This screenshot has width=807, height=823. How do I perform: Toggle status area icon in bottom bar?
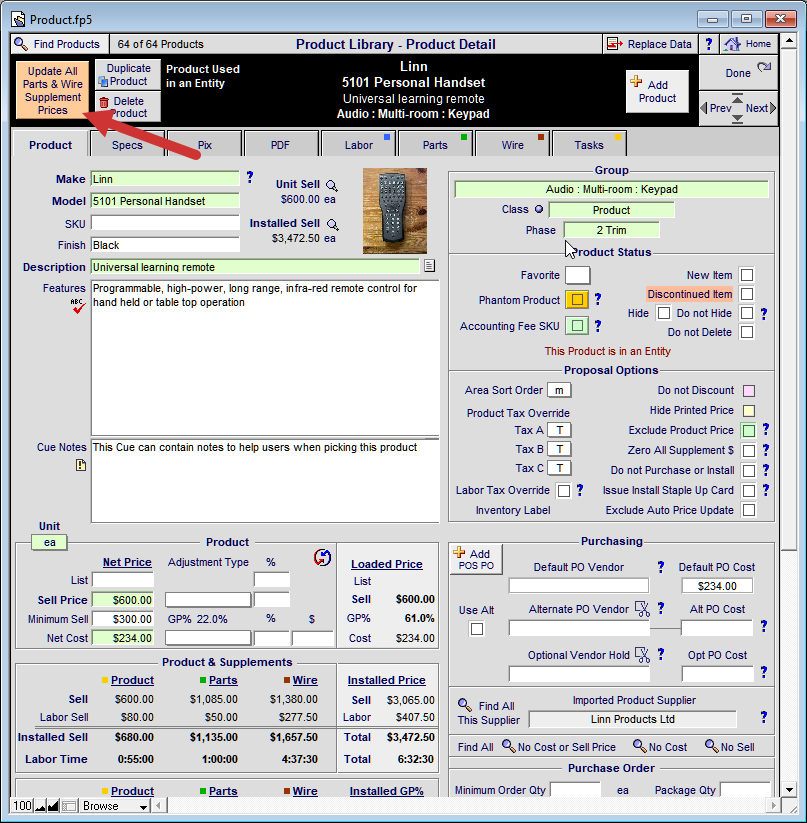pyautogui.click(x=69, y=806)
